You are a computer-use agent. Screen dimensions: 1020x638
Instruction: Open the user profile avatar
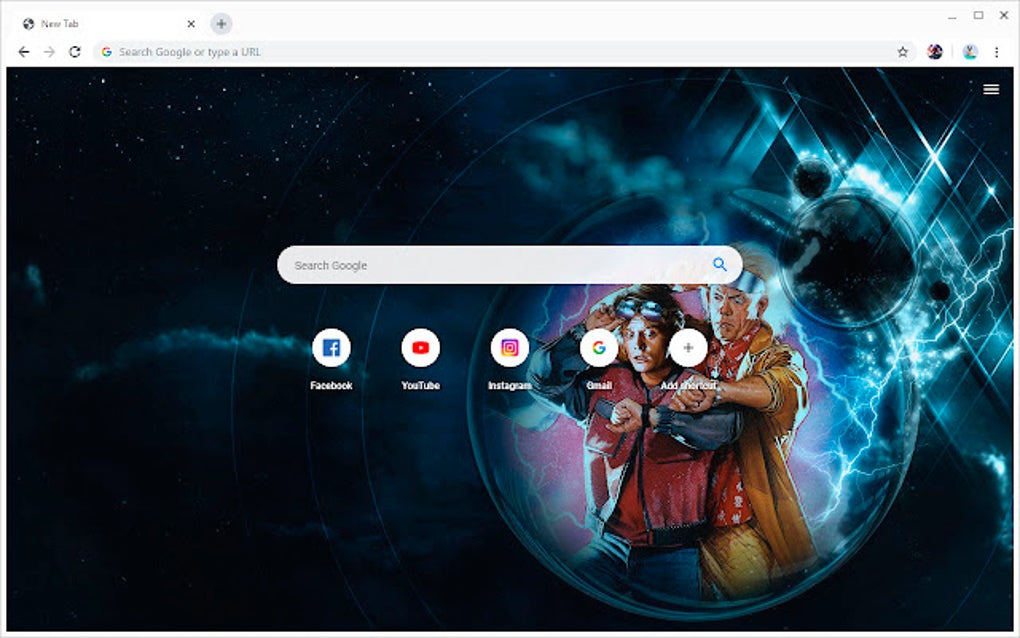[970, 52]
